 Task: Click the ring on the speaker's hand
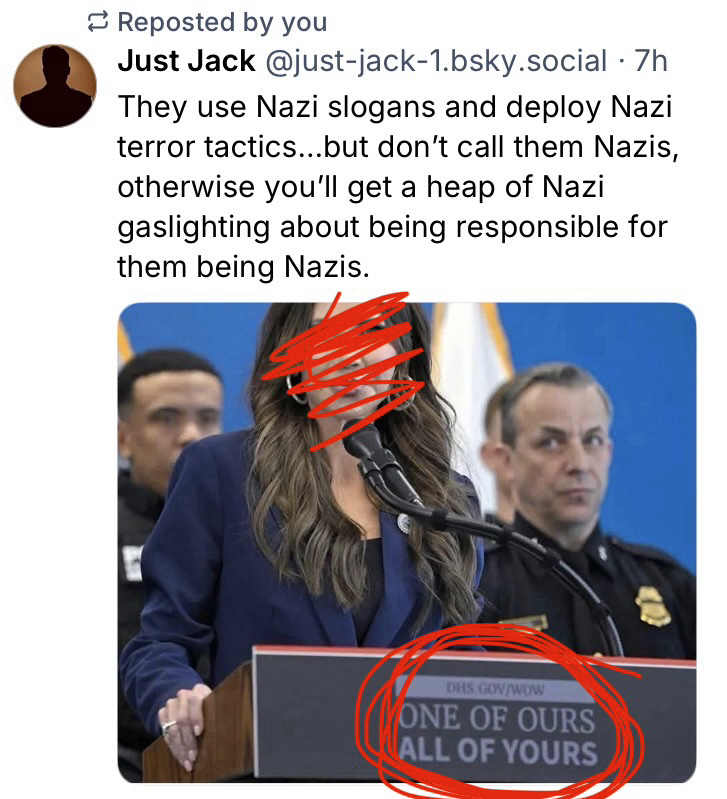point(169,726)
